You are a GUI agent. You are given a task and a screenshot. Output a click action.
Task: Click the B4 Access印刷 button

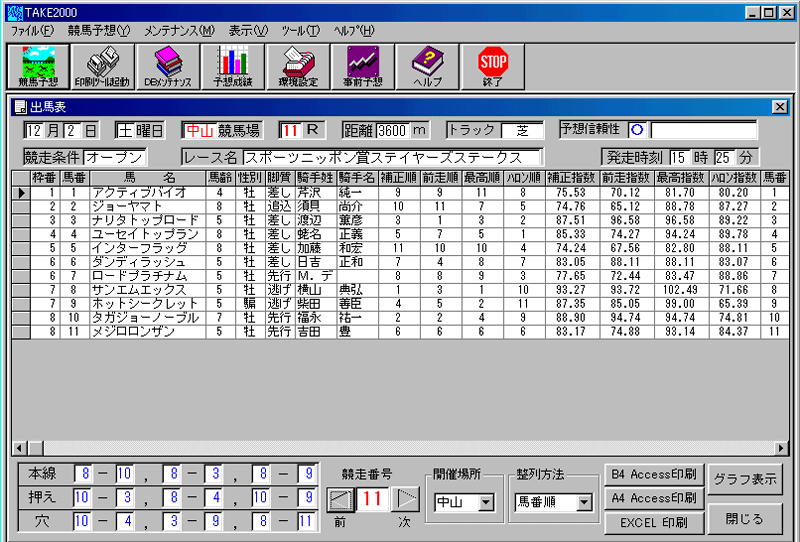point(653,473)
